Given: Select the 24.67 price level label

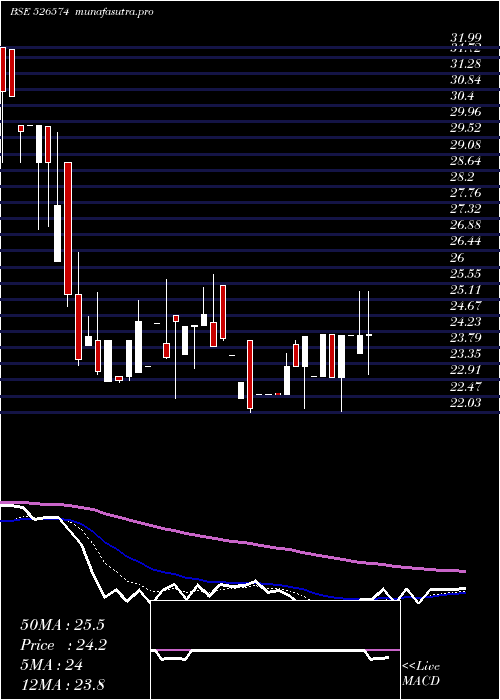Looking at the screenshot, I should coord(465,306).
